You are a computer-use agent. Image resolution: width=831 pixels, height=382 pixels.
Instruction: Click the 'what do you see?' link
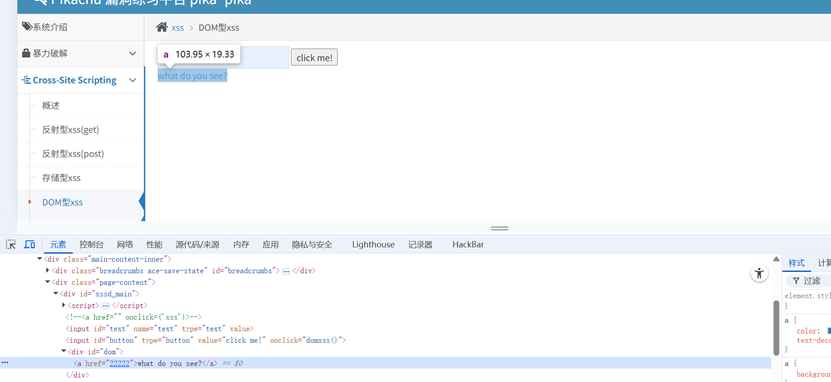[192, 76]
